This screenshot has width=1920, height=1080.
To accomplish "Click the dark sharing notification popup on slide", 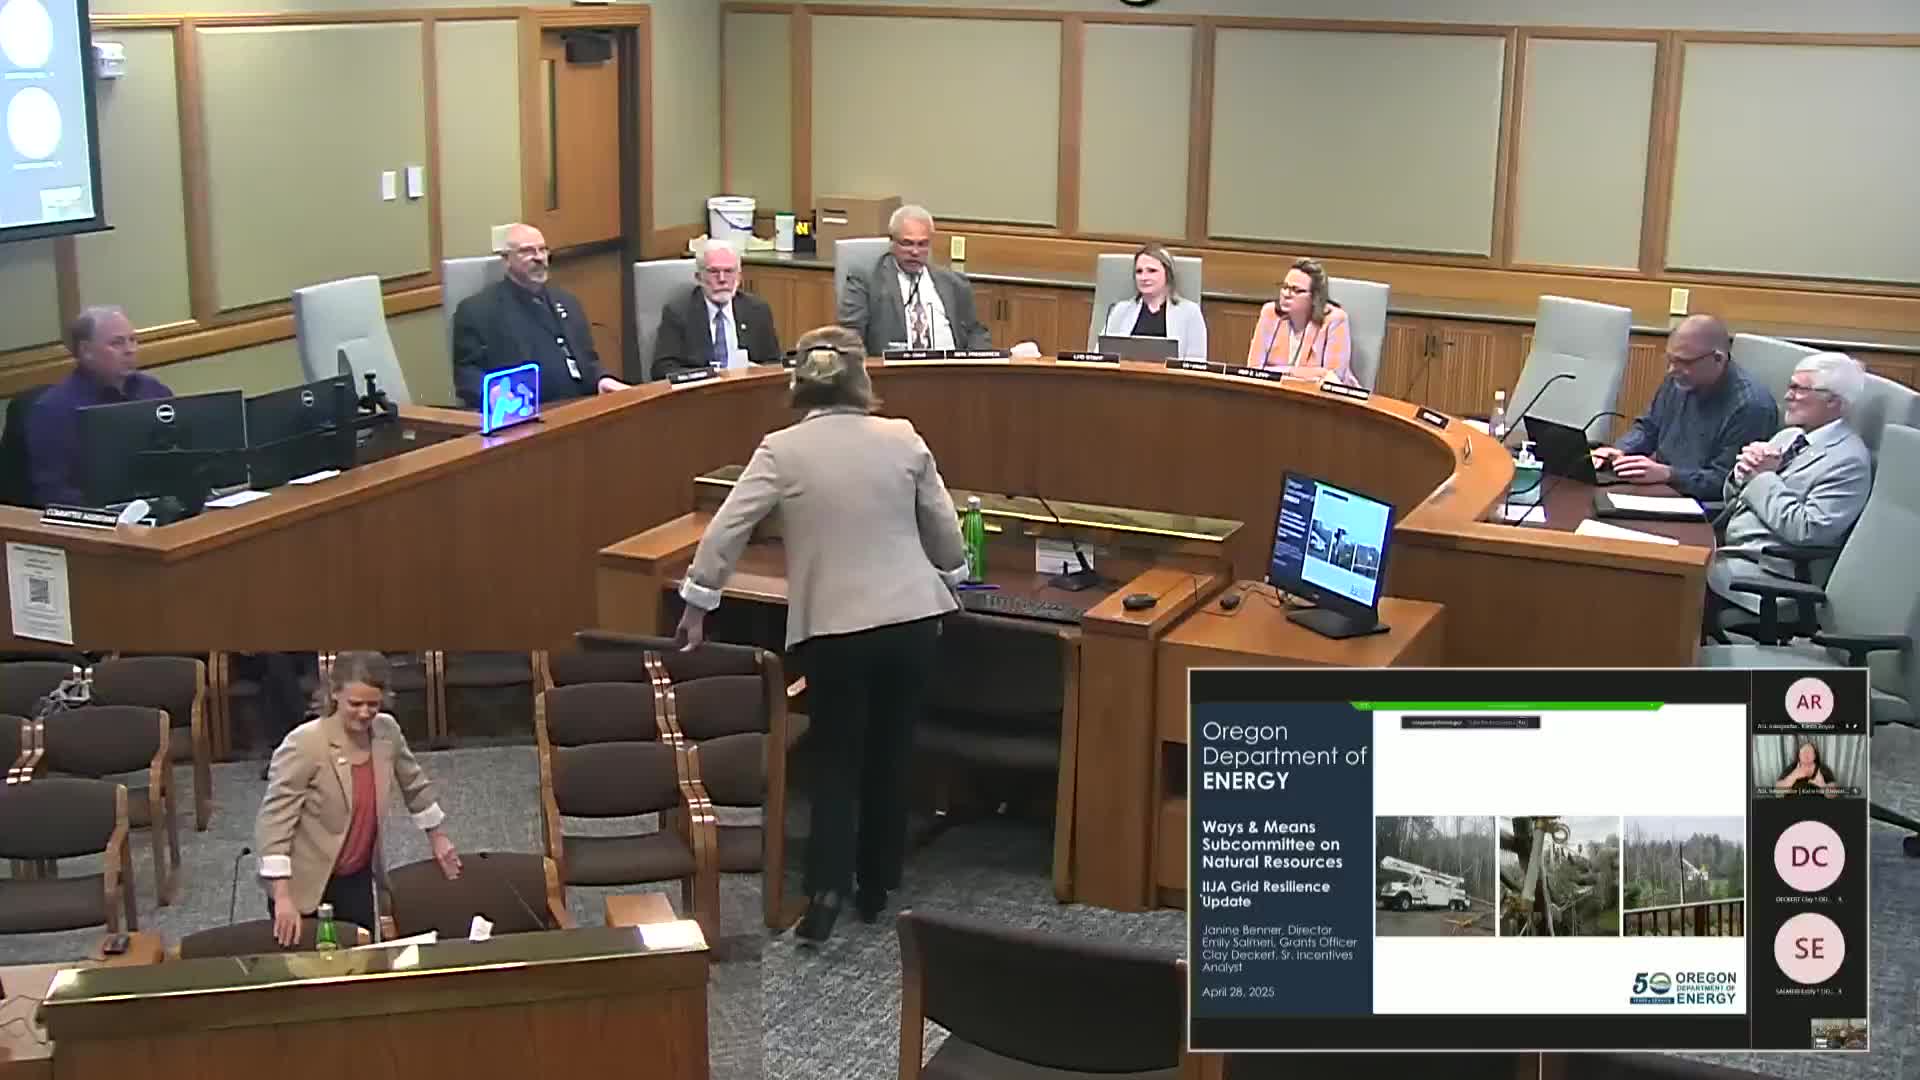I will (1469, 722).
